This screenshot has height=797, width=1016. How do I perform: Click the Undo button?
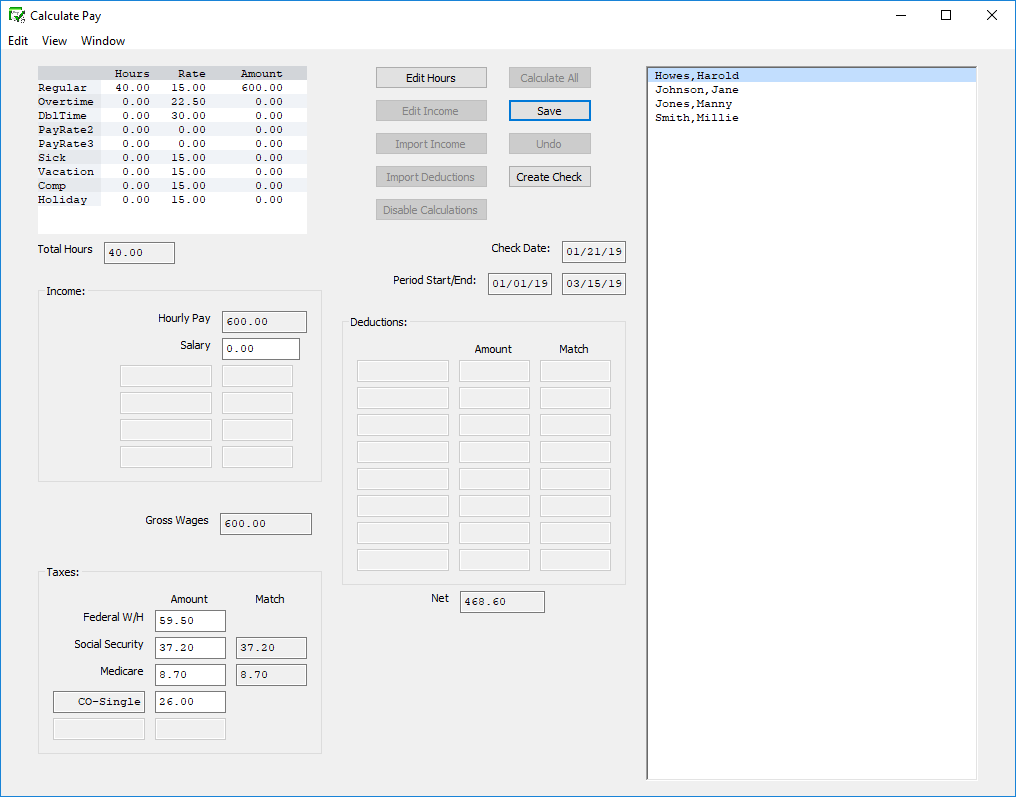tap(549, 143)
